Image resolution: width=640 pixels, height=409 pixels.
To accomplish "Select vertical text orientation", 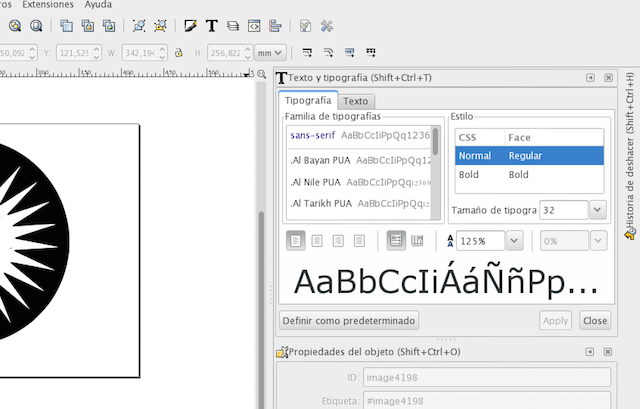I will tap(417, 240).
